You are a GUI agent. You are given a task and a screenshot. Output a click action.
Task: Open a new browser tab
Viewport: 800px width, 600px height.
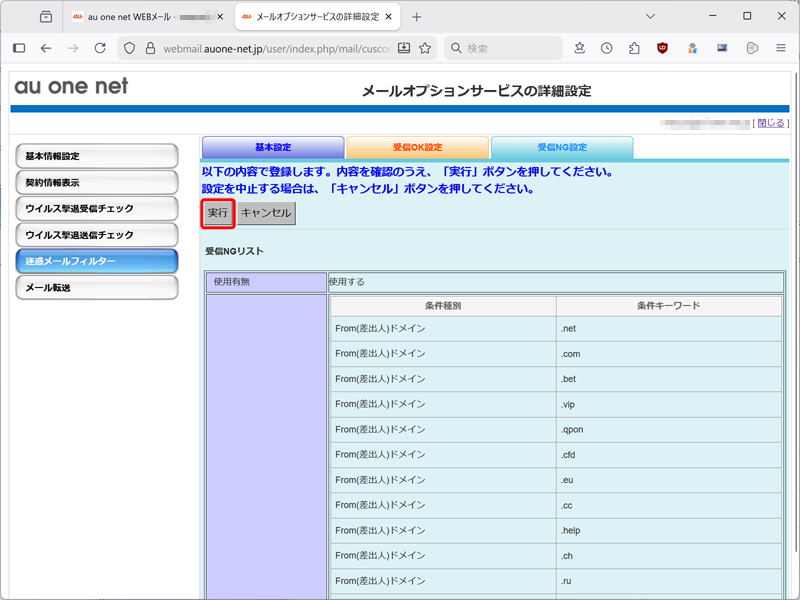tap(417, 16)
